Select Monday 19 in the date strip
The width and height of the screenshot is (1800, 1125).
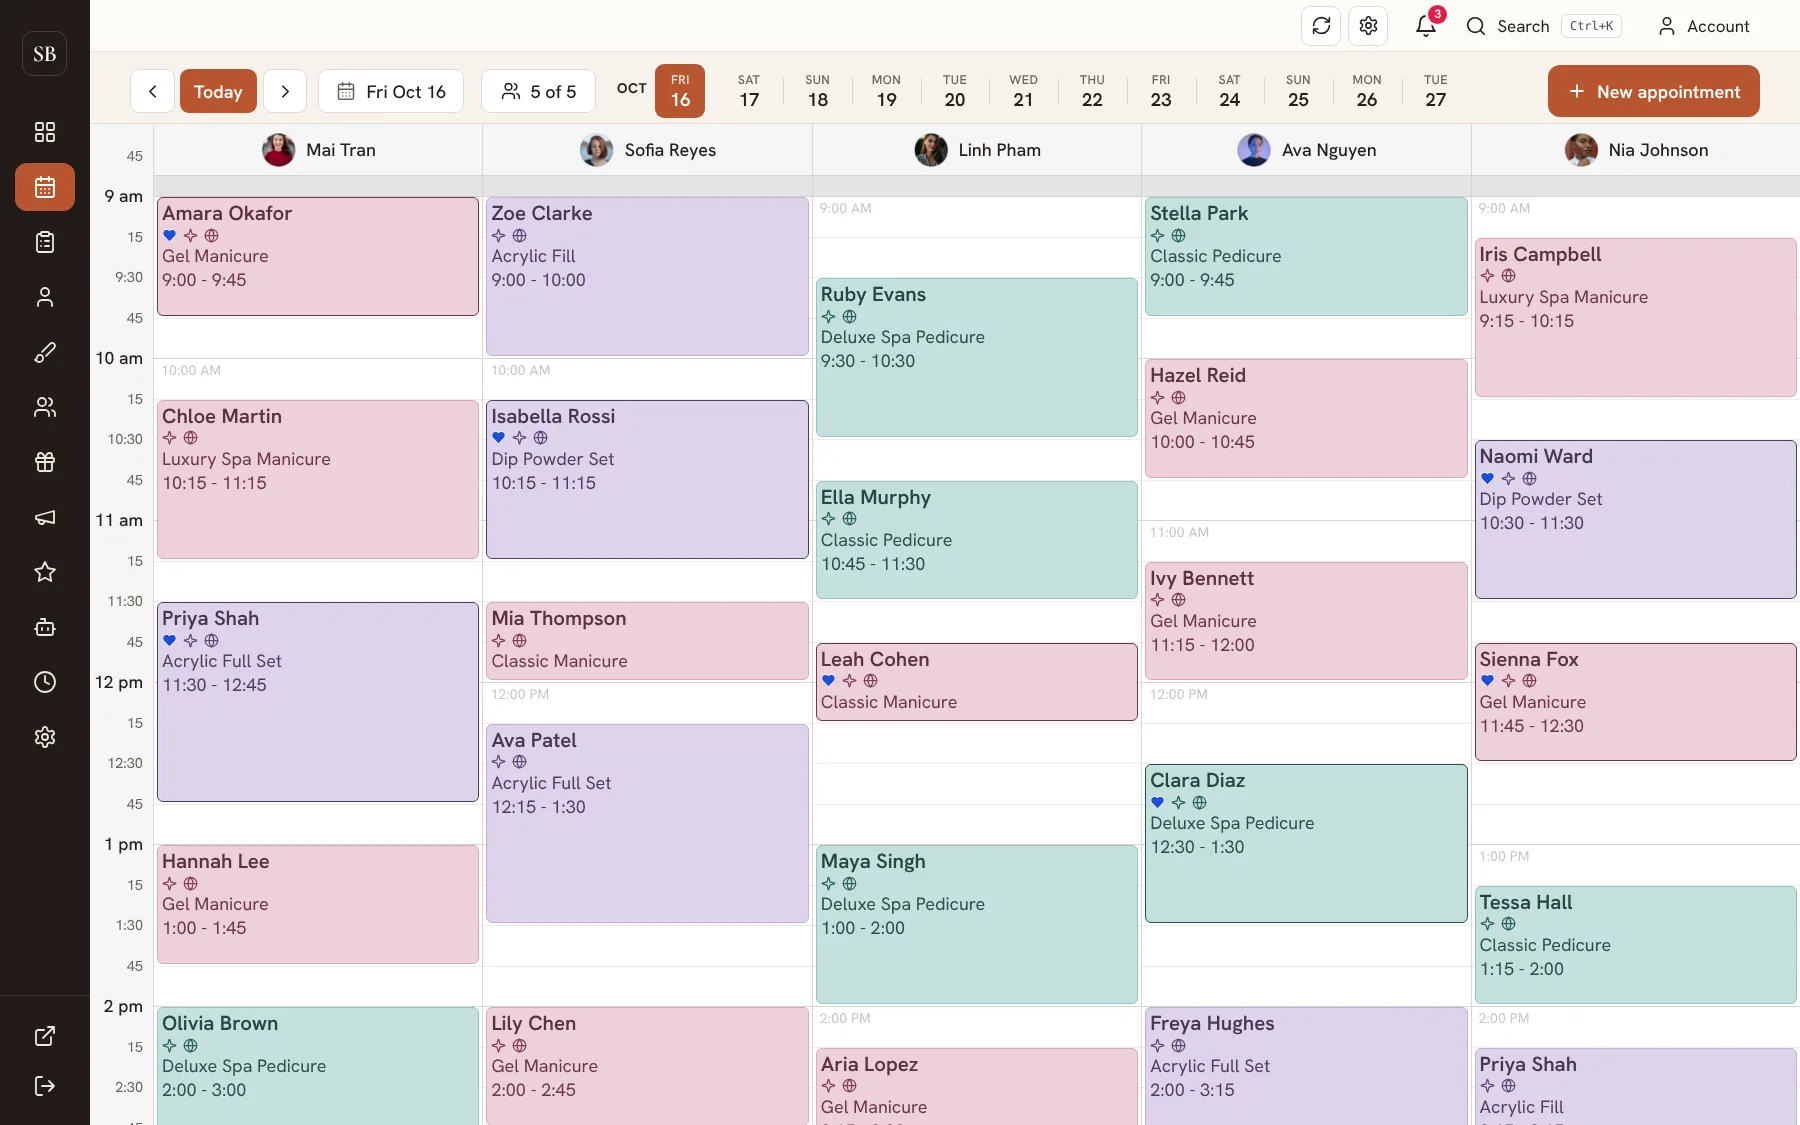886,91
